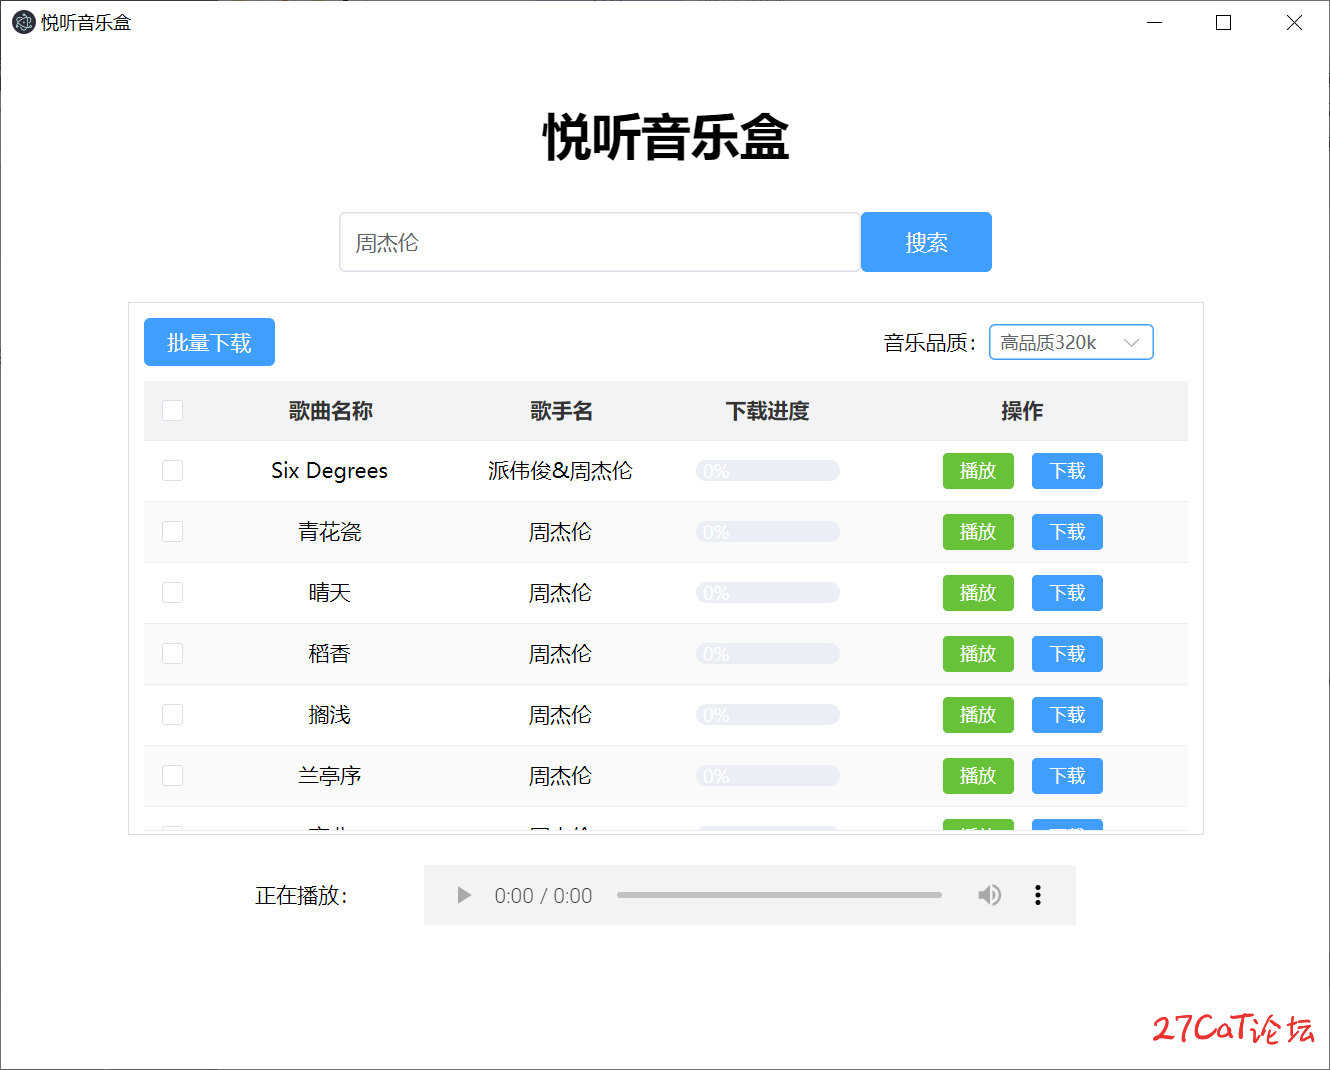Download the song 稻香
The image size is (1330, 1070).
click(x=1067, y=654)
